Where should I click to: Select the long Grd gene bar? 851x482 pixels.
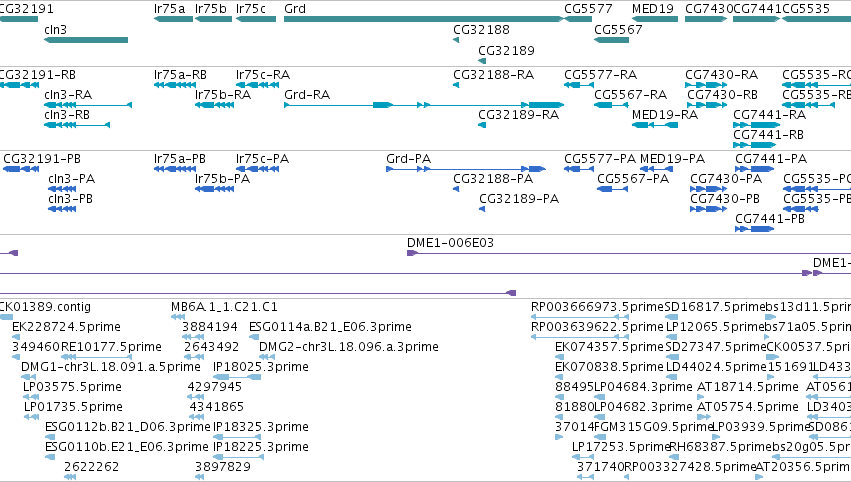coord(424,19)
